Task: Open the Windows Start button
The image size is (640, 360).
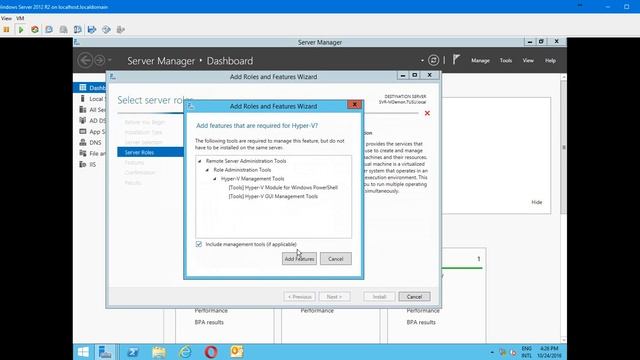Action: point(83,352)
